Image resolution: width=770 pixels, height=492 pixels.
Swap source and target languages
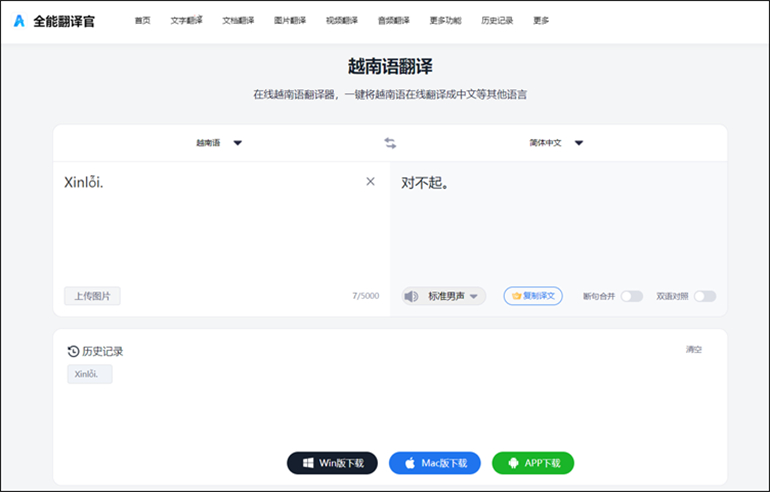tap(390, 143)
